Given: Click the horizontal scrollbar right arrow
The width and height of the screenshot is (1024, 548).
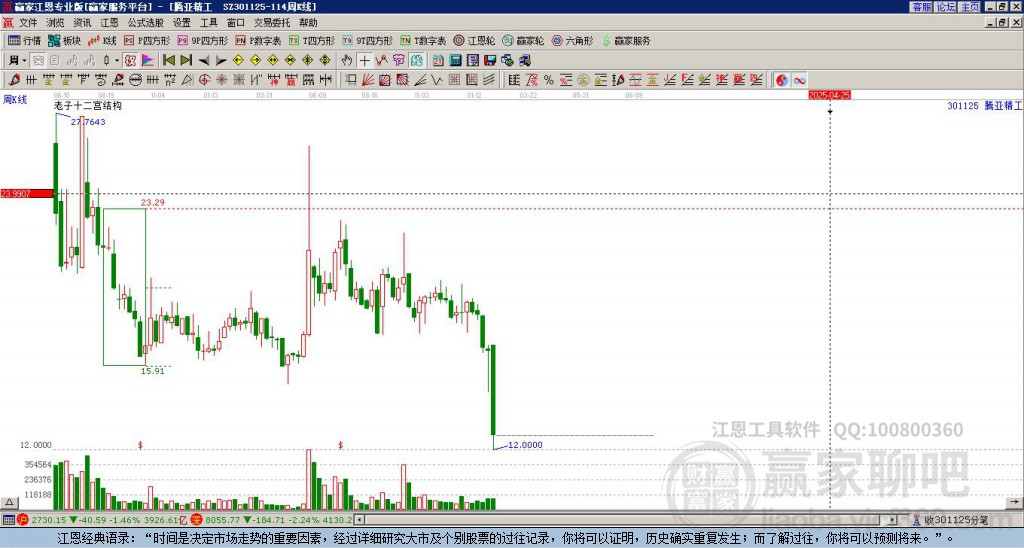Looking at the screenshot, I should pos(893,520).
